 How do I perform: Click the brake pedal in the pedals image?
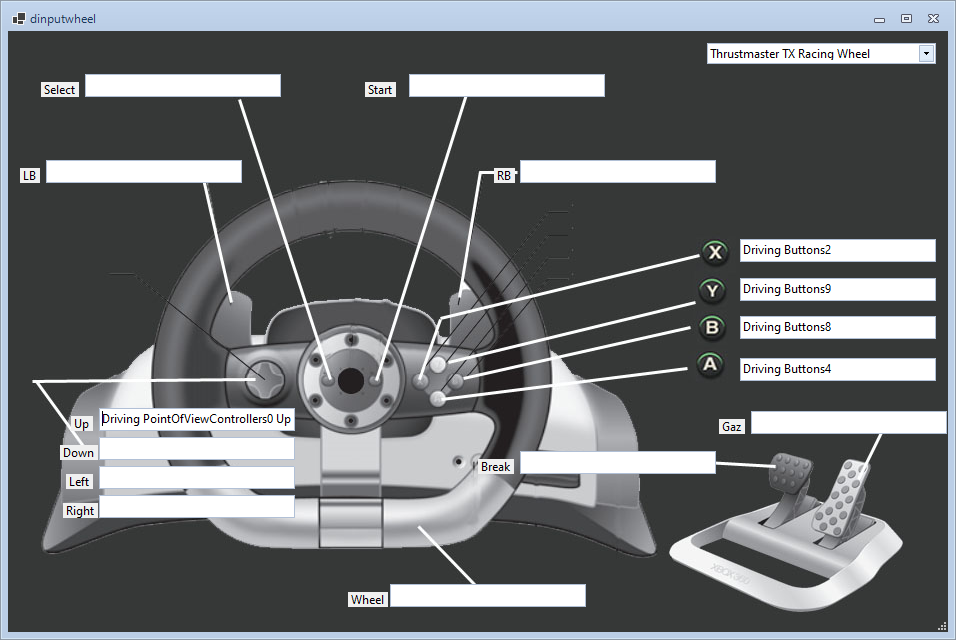point(791,472)
